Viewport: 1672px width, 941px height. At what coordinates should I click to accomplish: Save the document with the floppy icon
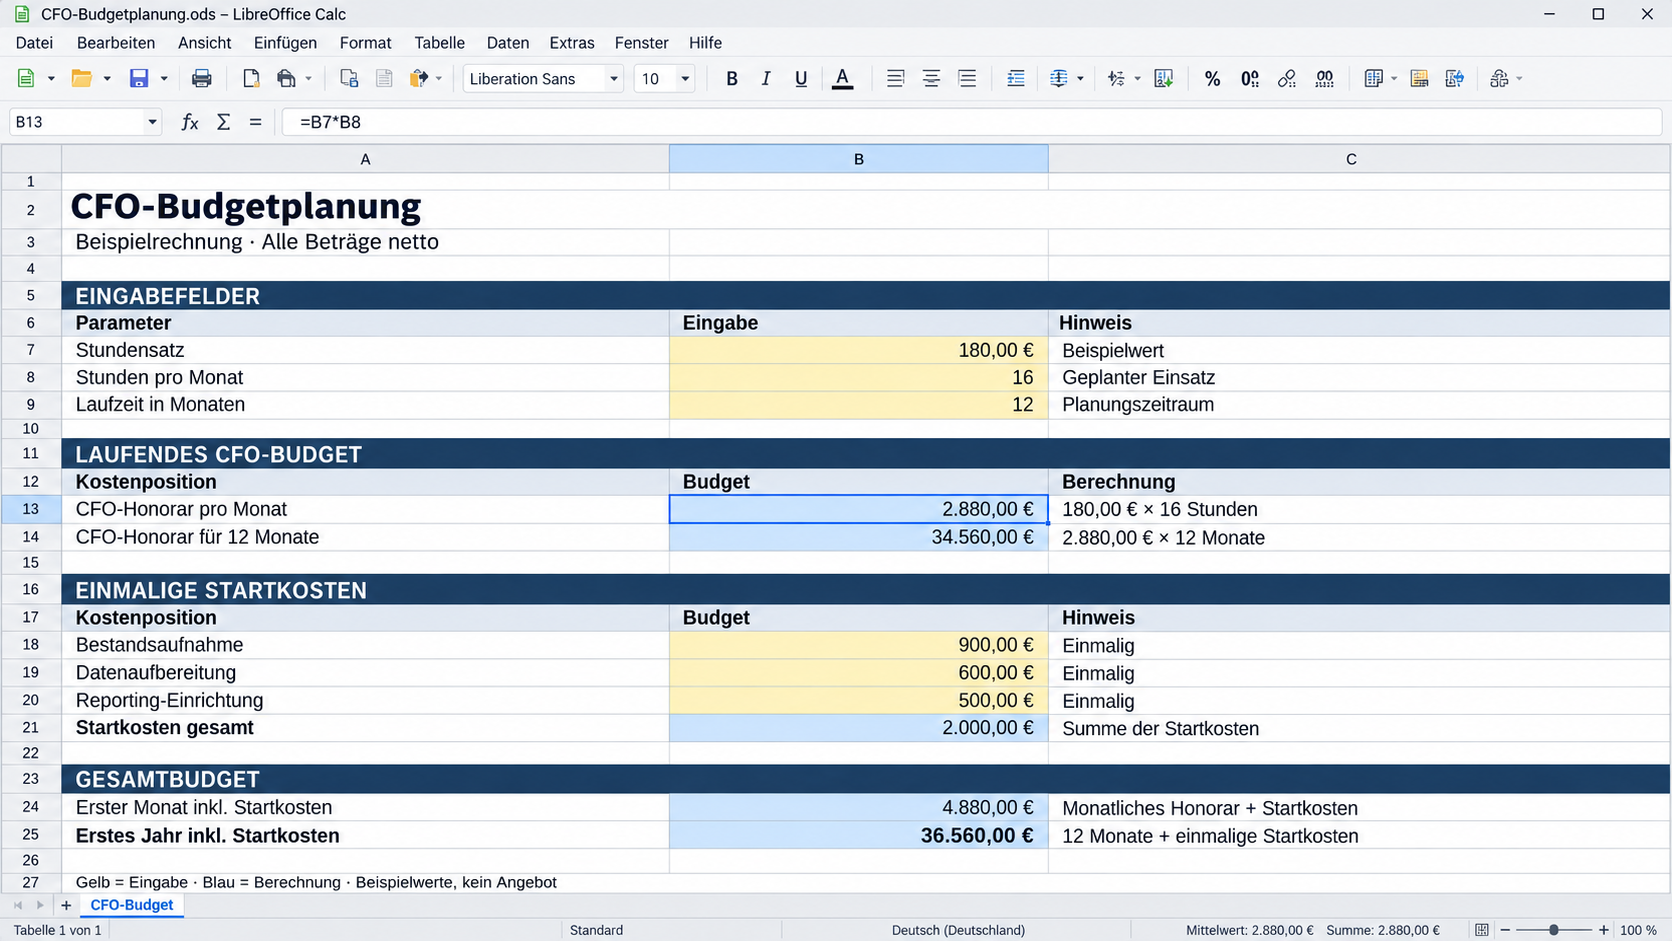(x=139, y=79)
